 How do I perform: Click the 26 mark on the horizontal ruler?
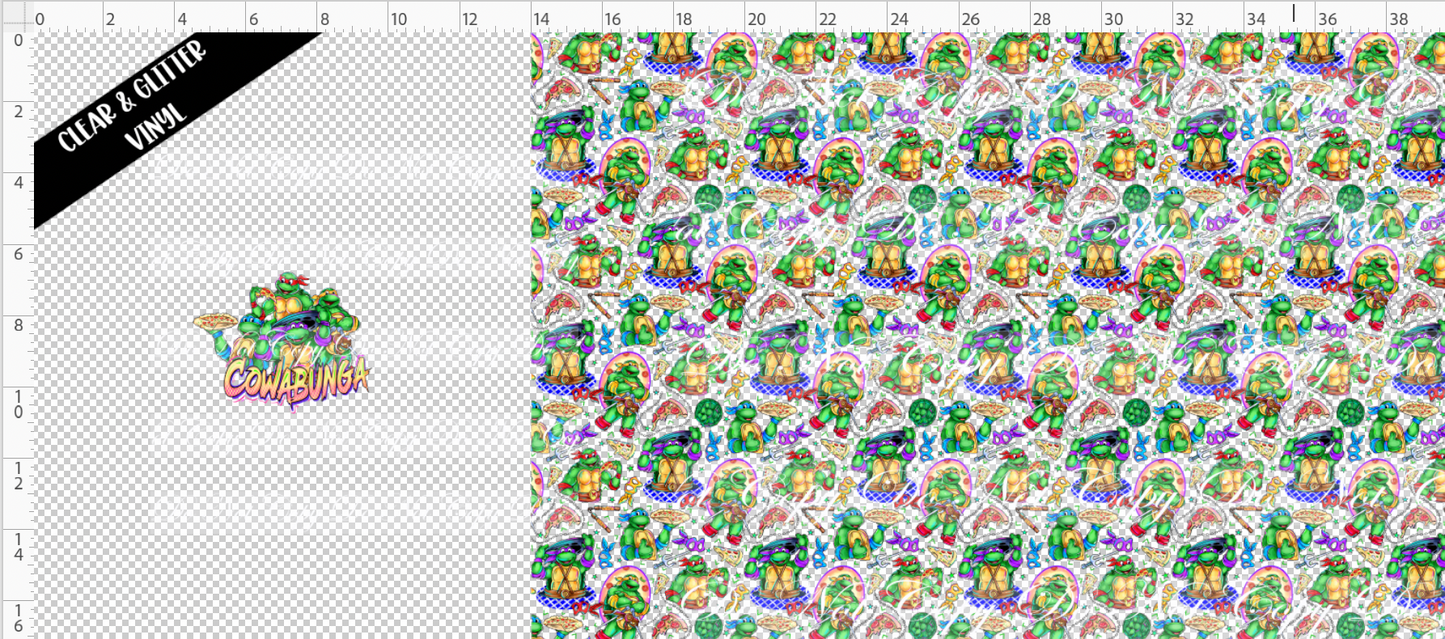point(969,19)
